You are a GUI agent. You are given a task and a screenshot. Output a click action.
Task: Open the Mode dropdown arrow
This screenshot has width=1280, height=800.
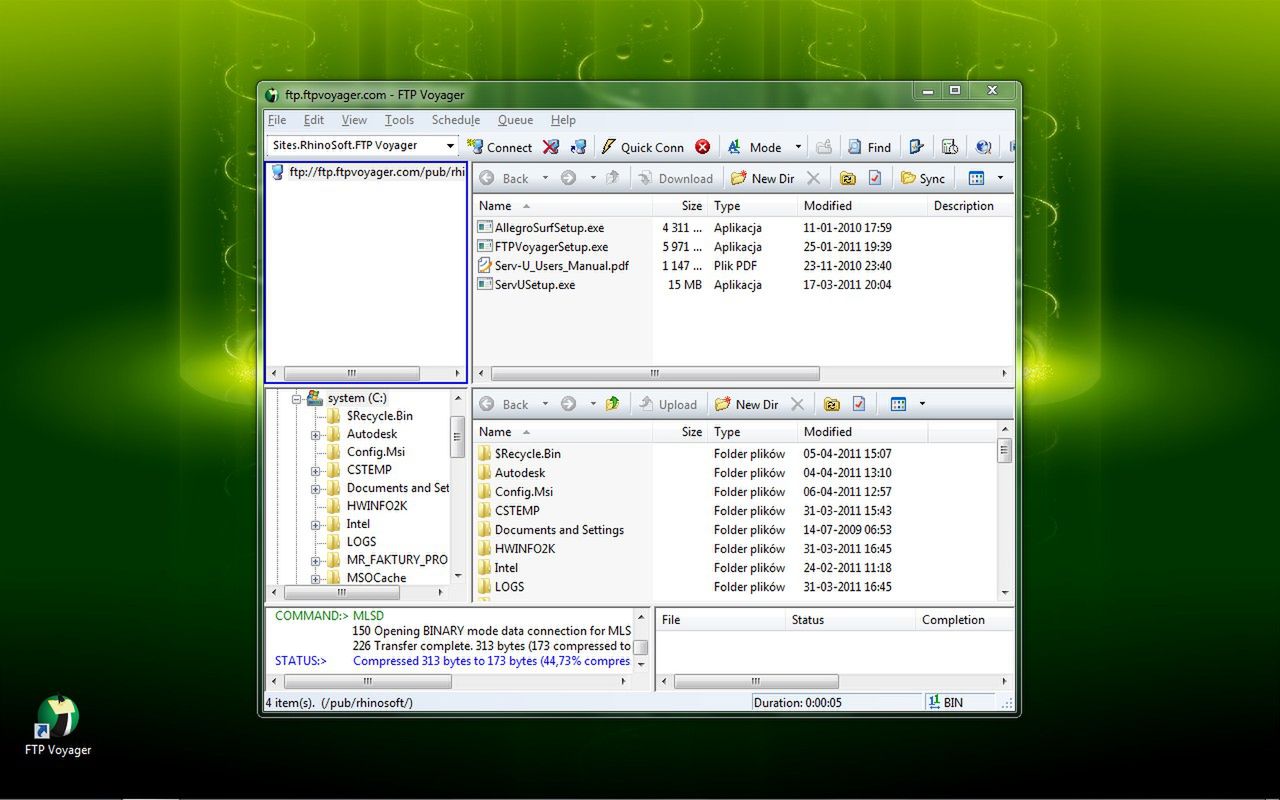click(x=798, y=147)
